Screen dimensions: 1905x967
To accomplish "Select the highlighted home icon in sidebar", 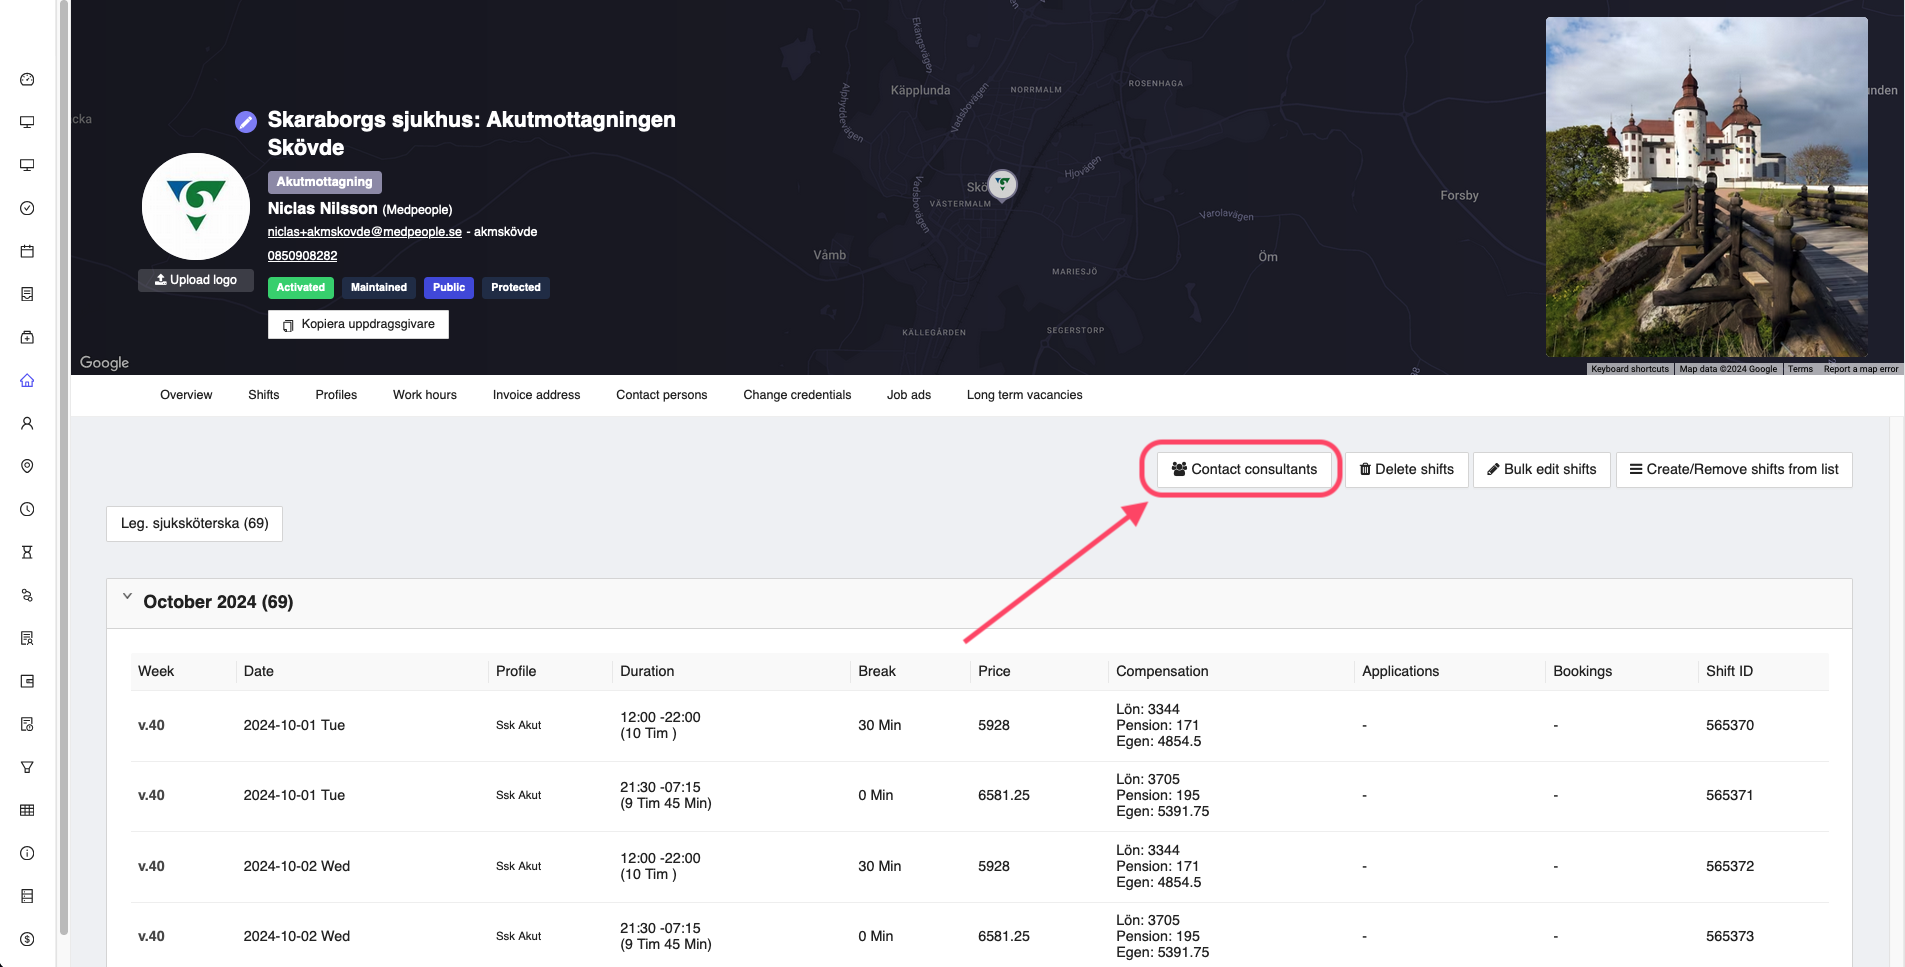I will tap(27, 380).
